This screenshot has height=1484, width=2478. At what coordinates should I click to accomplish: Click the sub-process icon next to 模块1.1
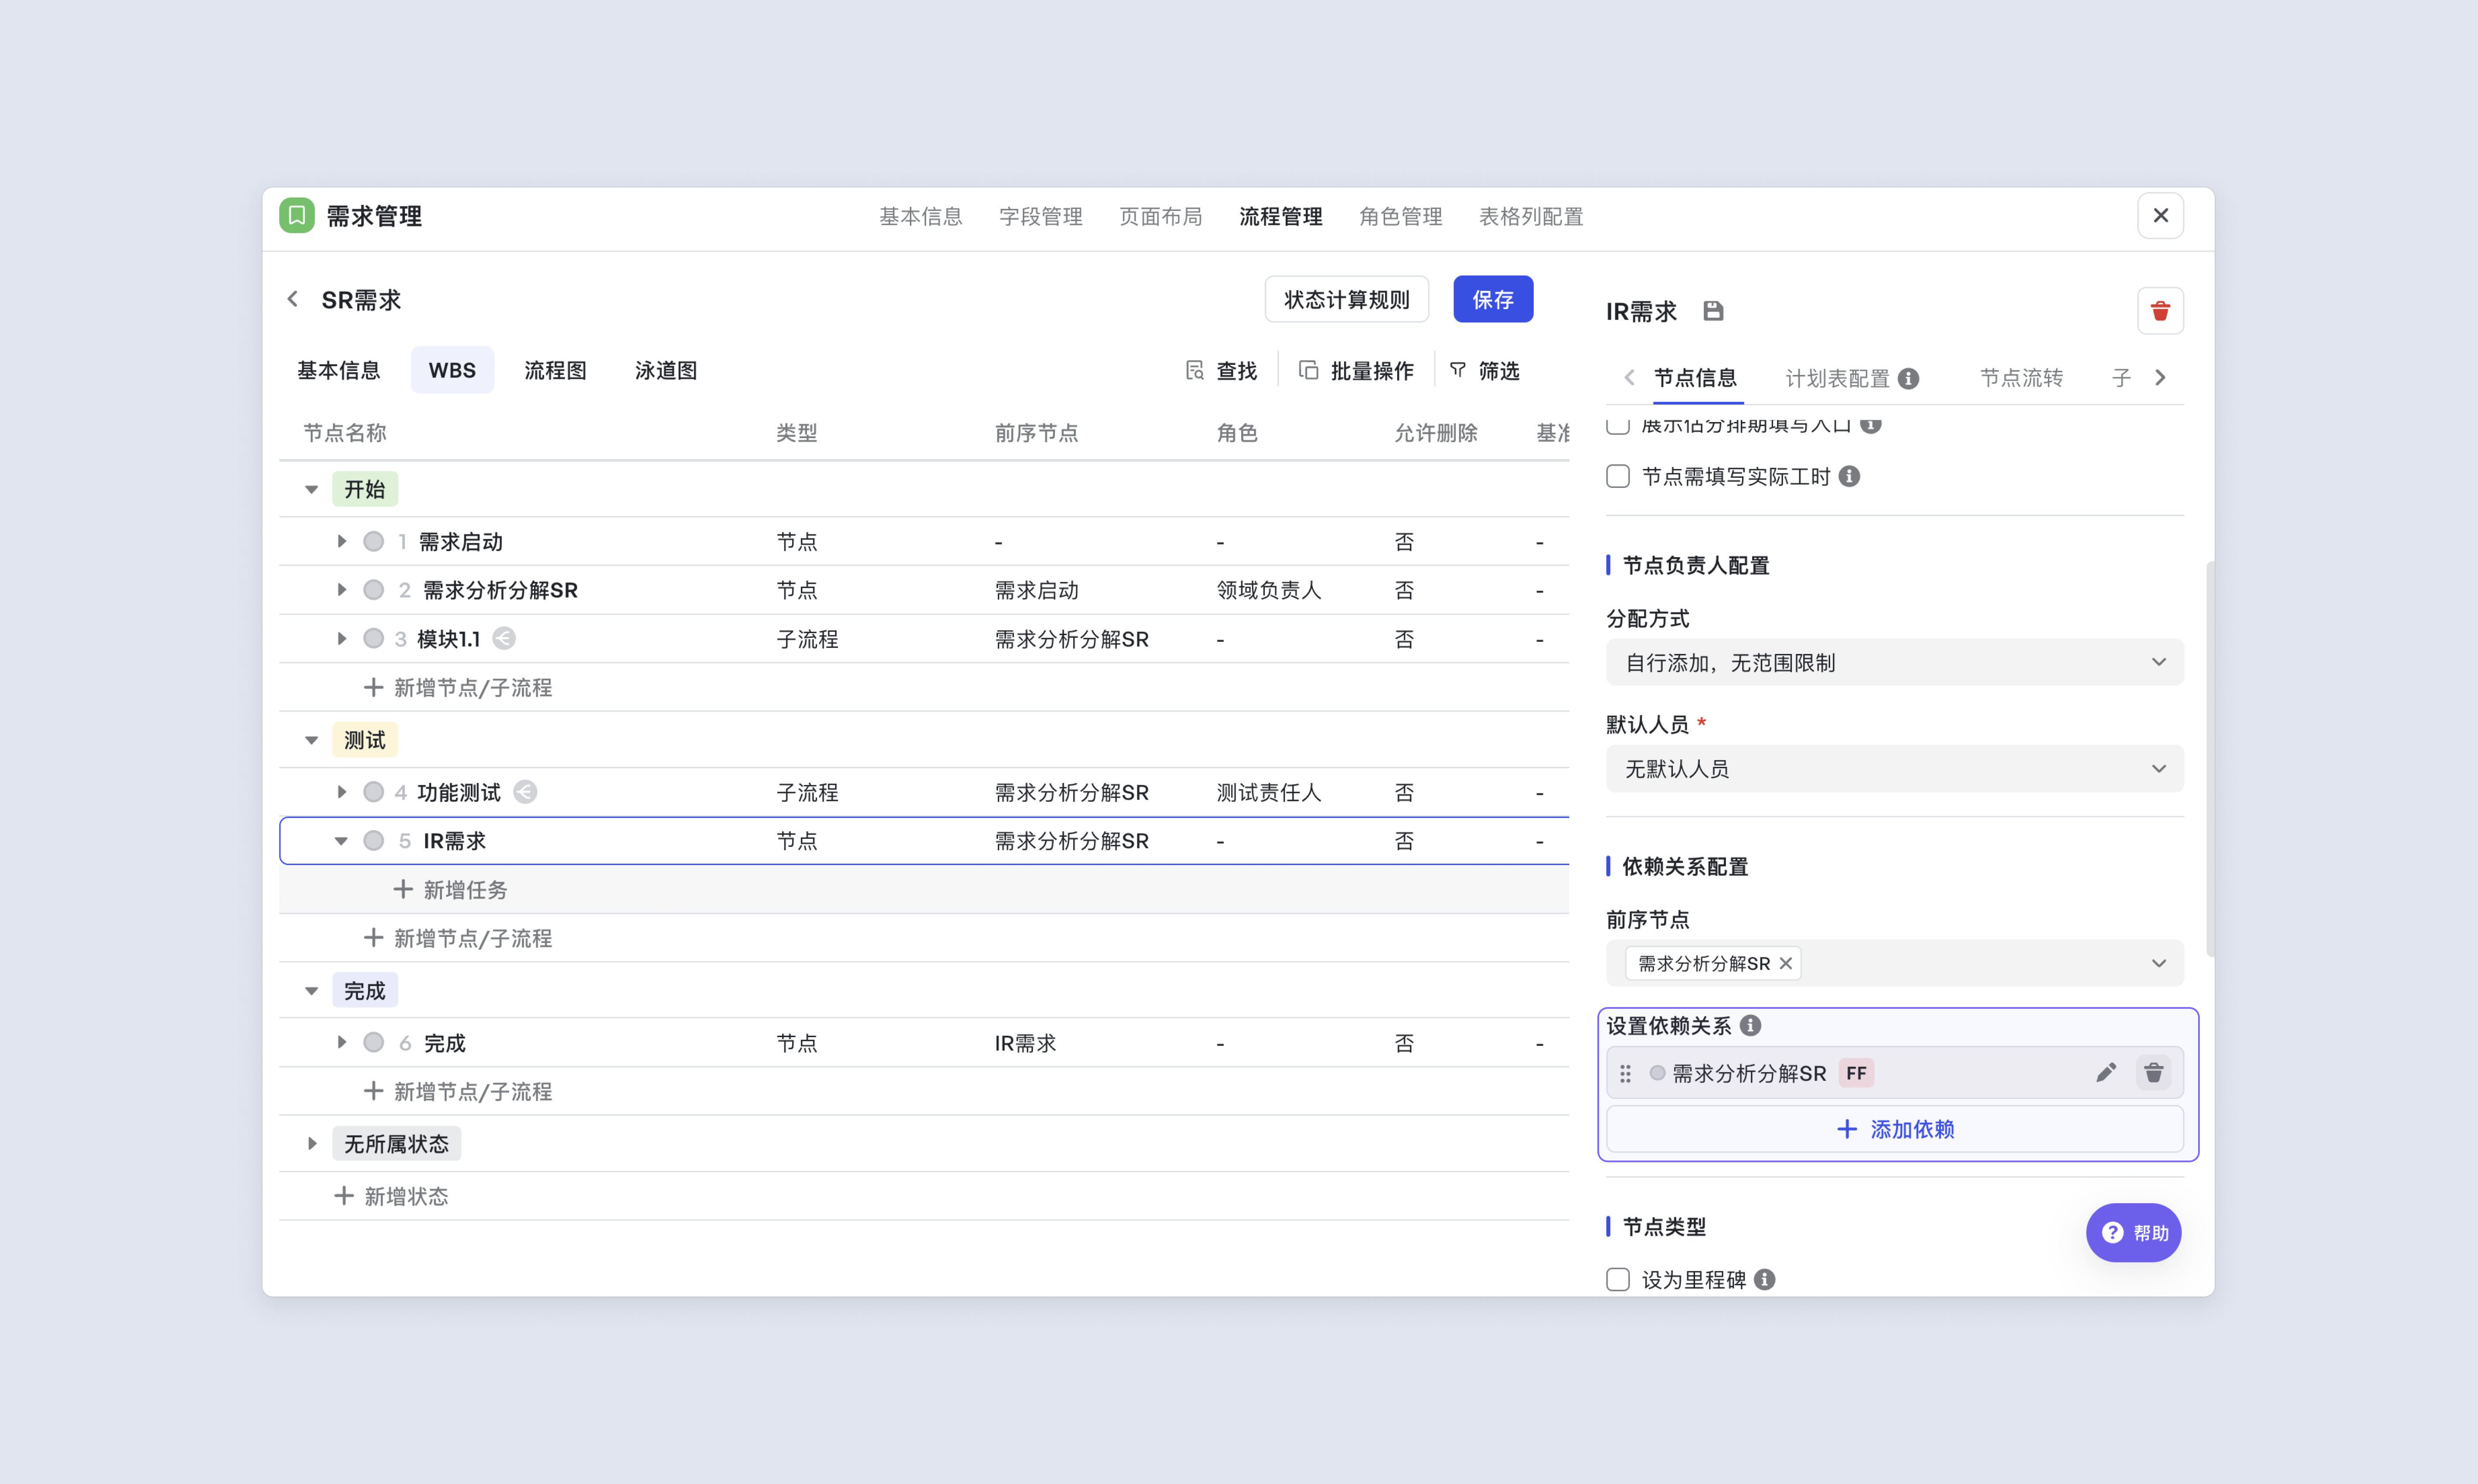click(x=504, y=638)
